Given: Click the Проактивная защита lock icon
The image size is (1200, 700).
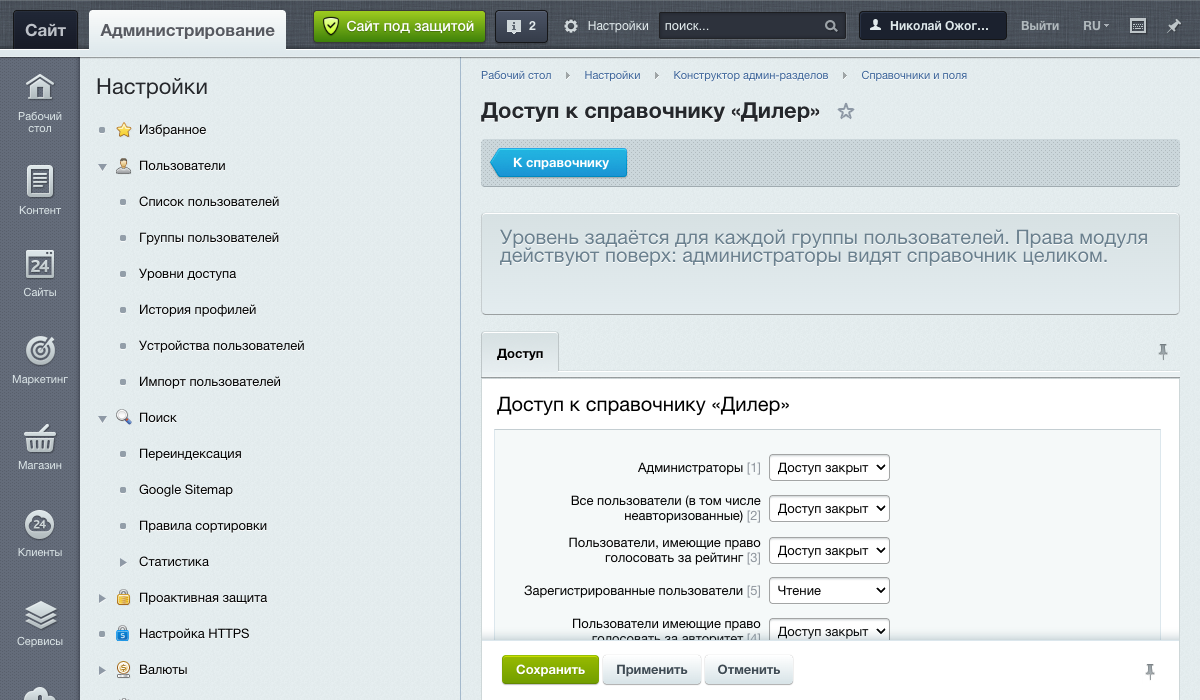Looking at the screenshot, I should tap(124, 598).
